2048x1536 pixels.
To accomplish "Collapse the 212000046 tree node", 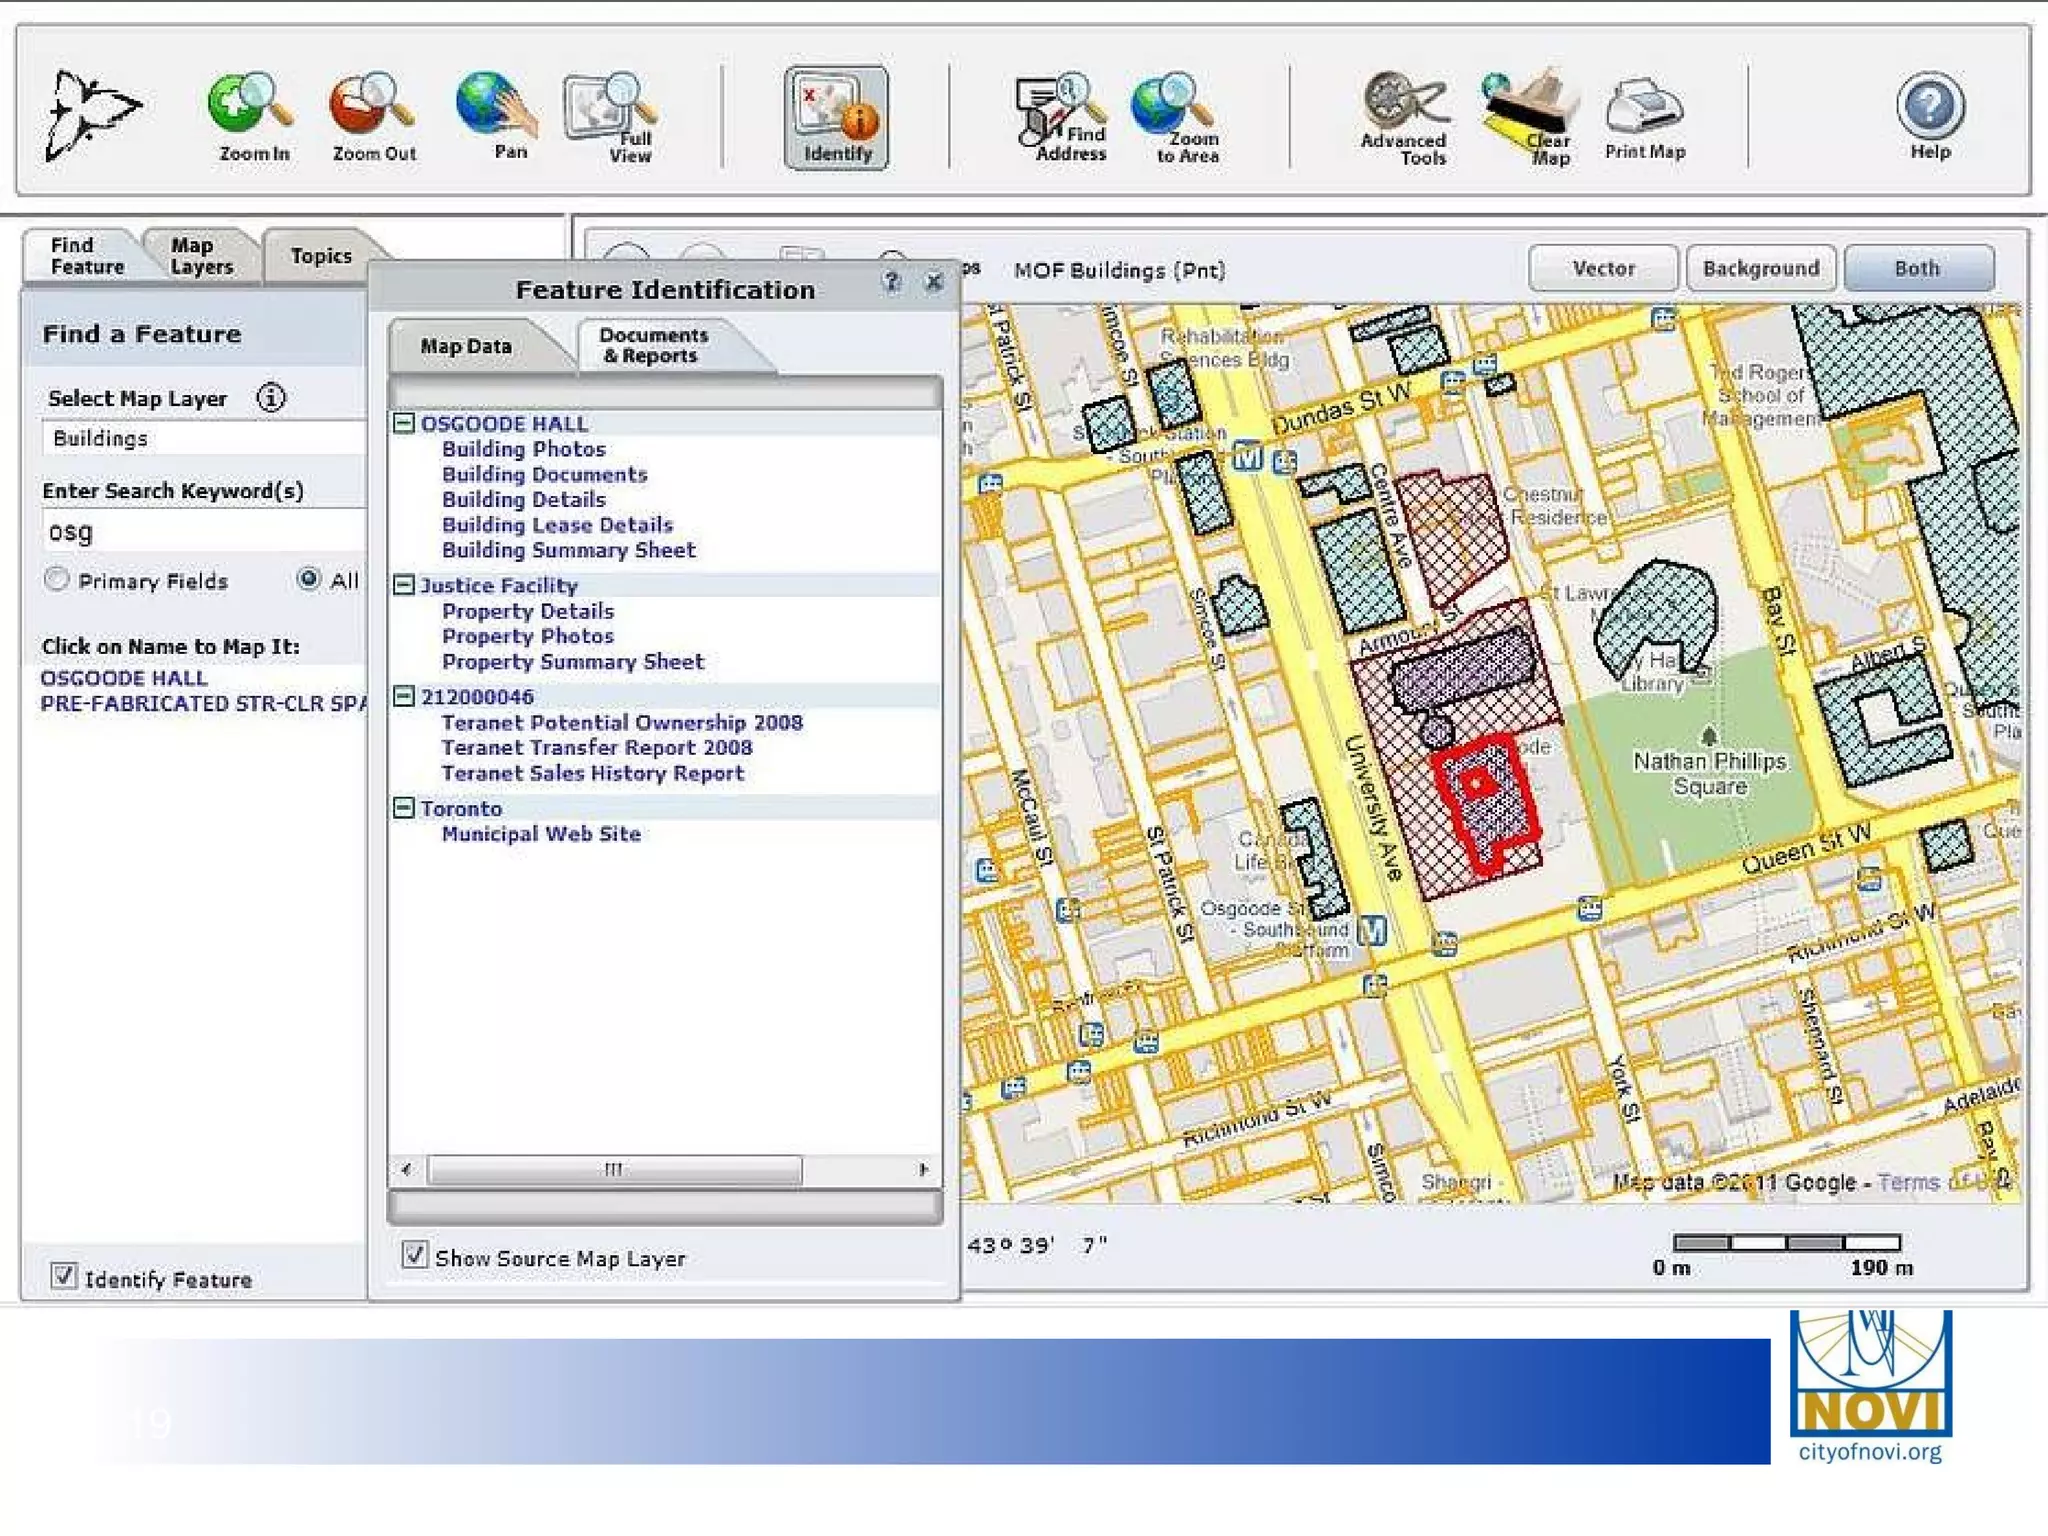I will [404, 696].
